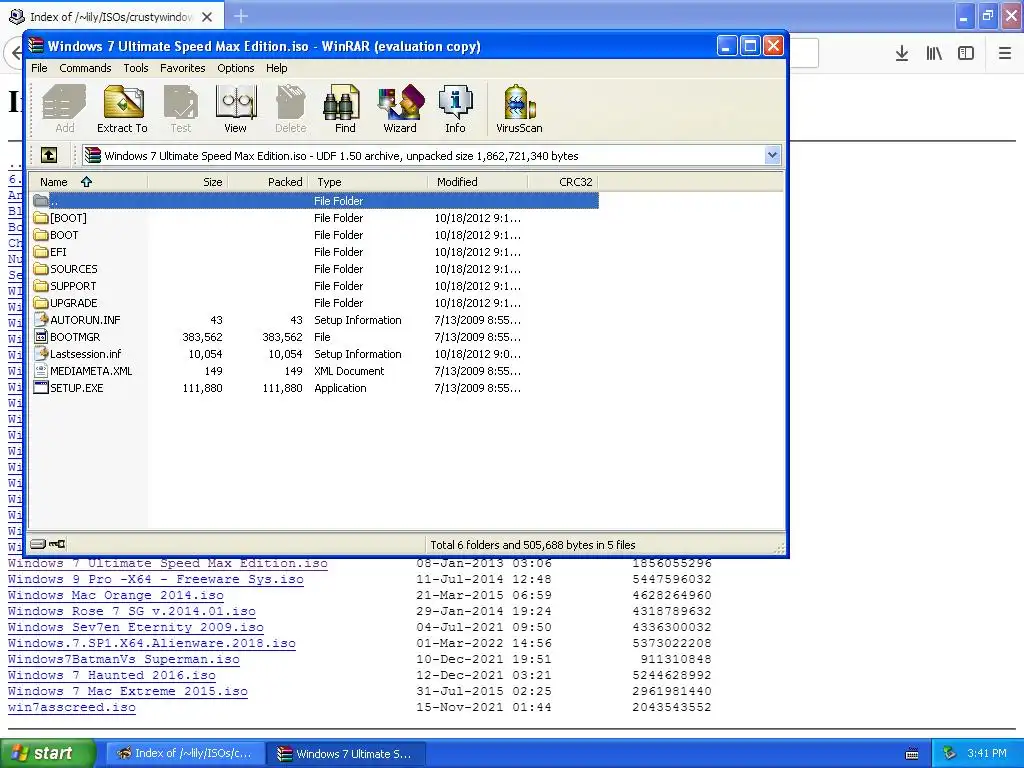Open the browser library icon
1024x768 pixels.
934,54
